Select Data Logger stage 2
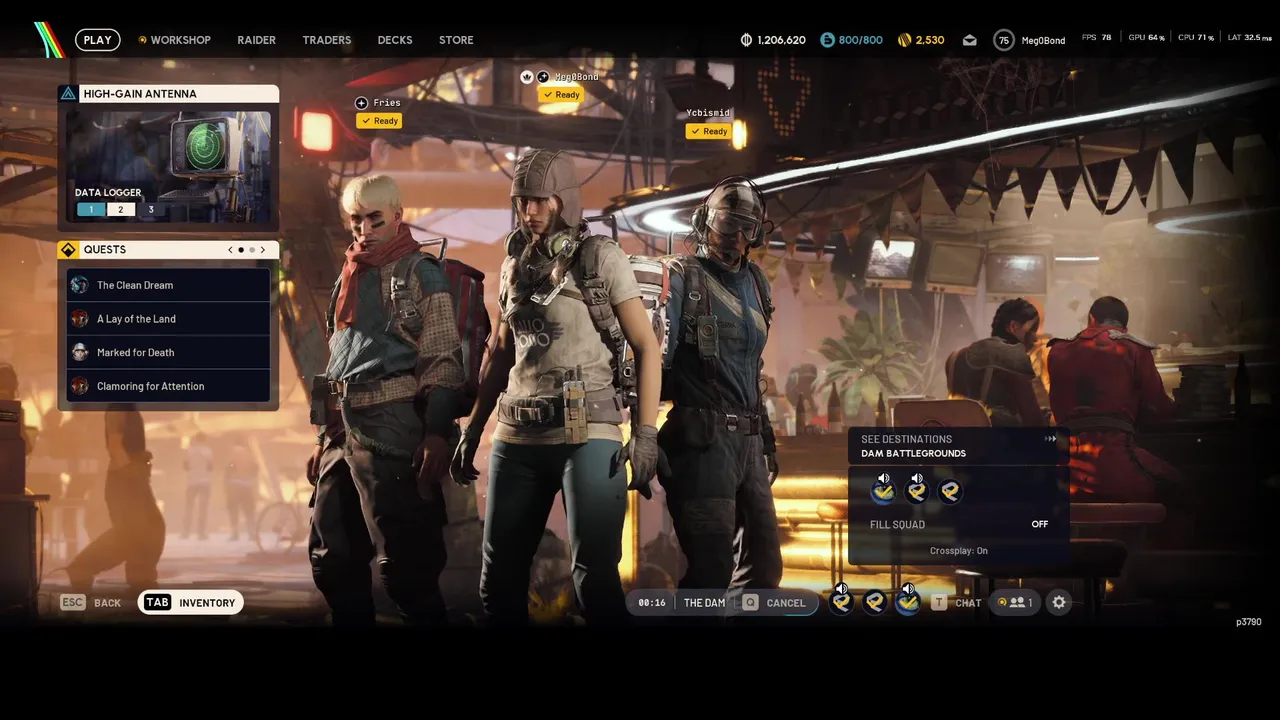 coord(121,210)
